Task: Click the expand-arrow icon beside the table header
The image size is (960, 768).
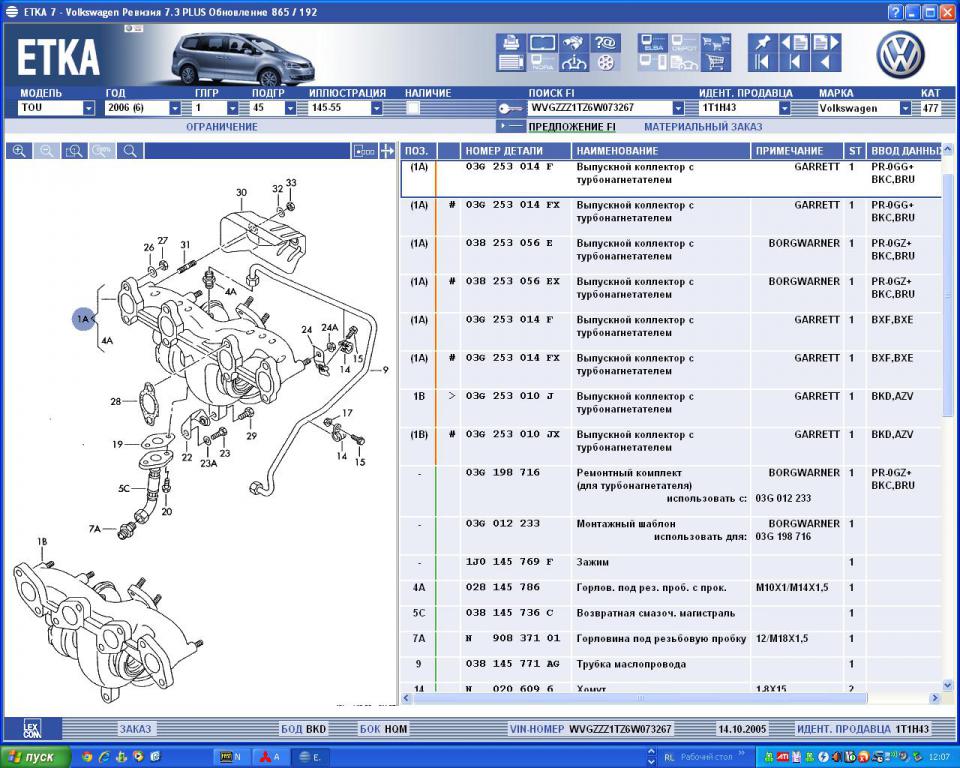Action: (x=387, y=151)
